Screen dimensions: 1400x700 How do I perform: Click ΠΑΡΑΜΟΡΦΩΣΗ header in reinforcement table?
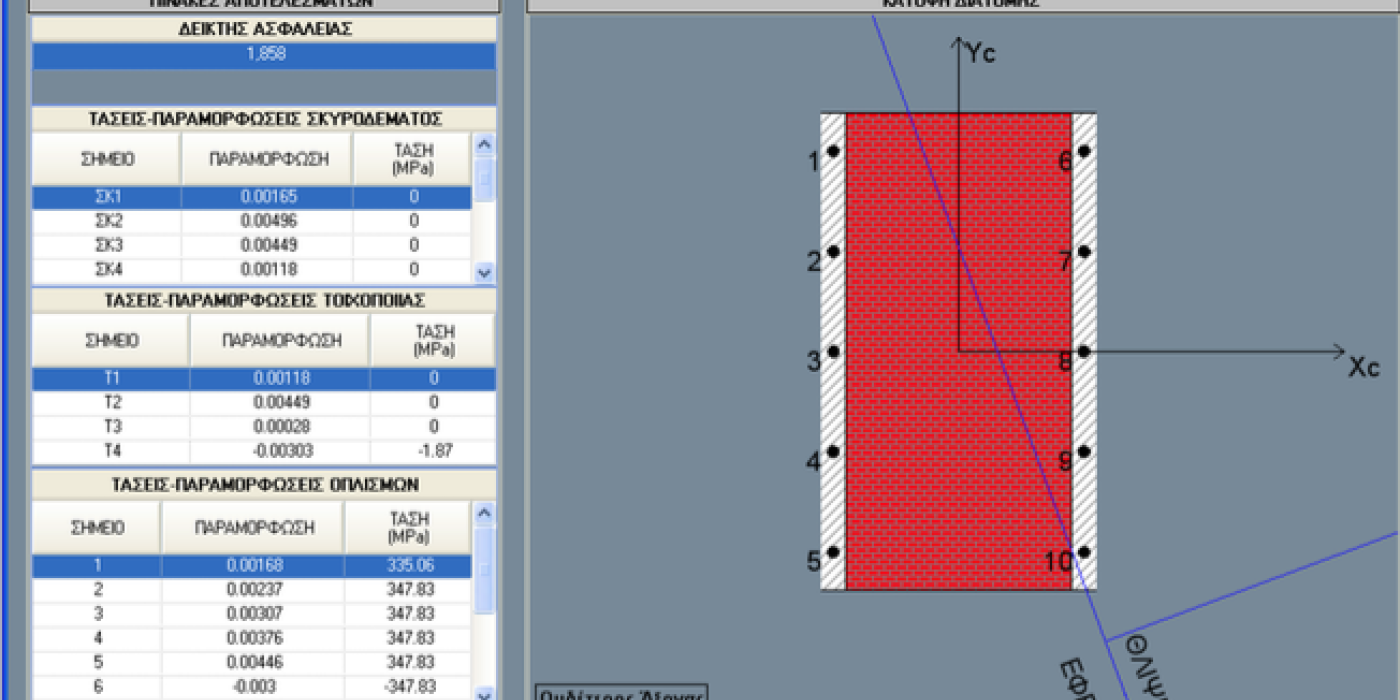click(253, 527)
